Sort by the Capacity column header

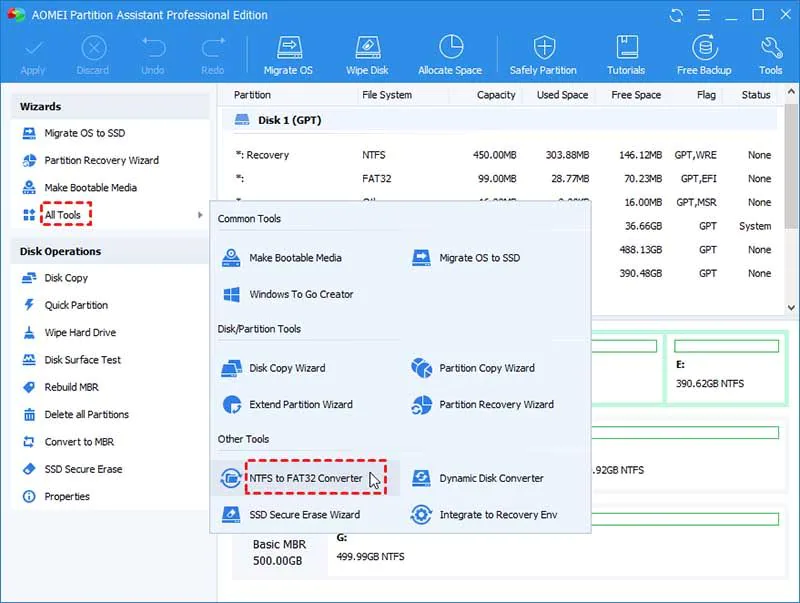click(496, 95)
